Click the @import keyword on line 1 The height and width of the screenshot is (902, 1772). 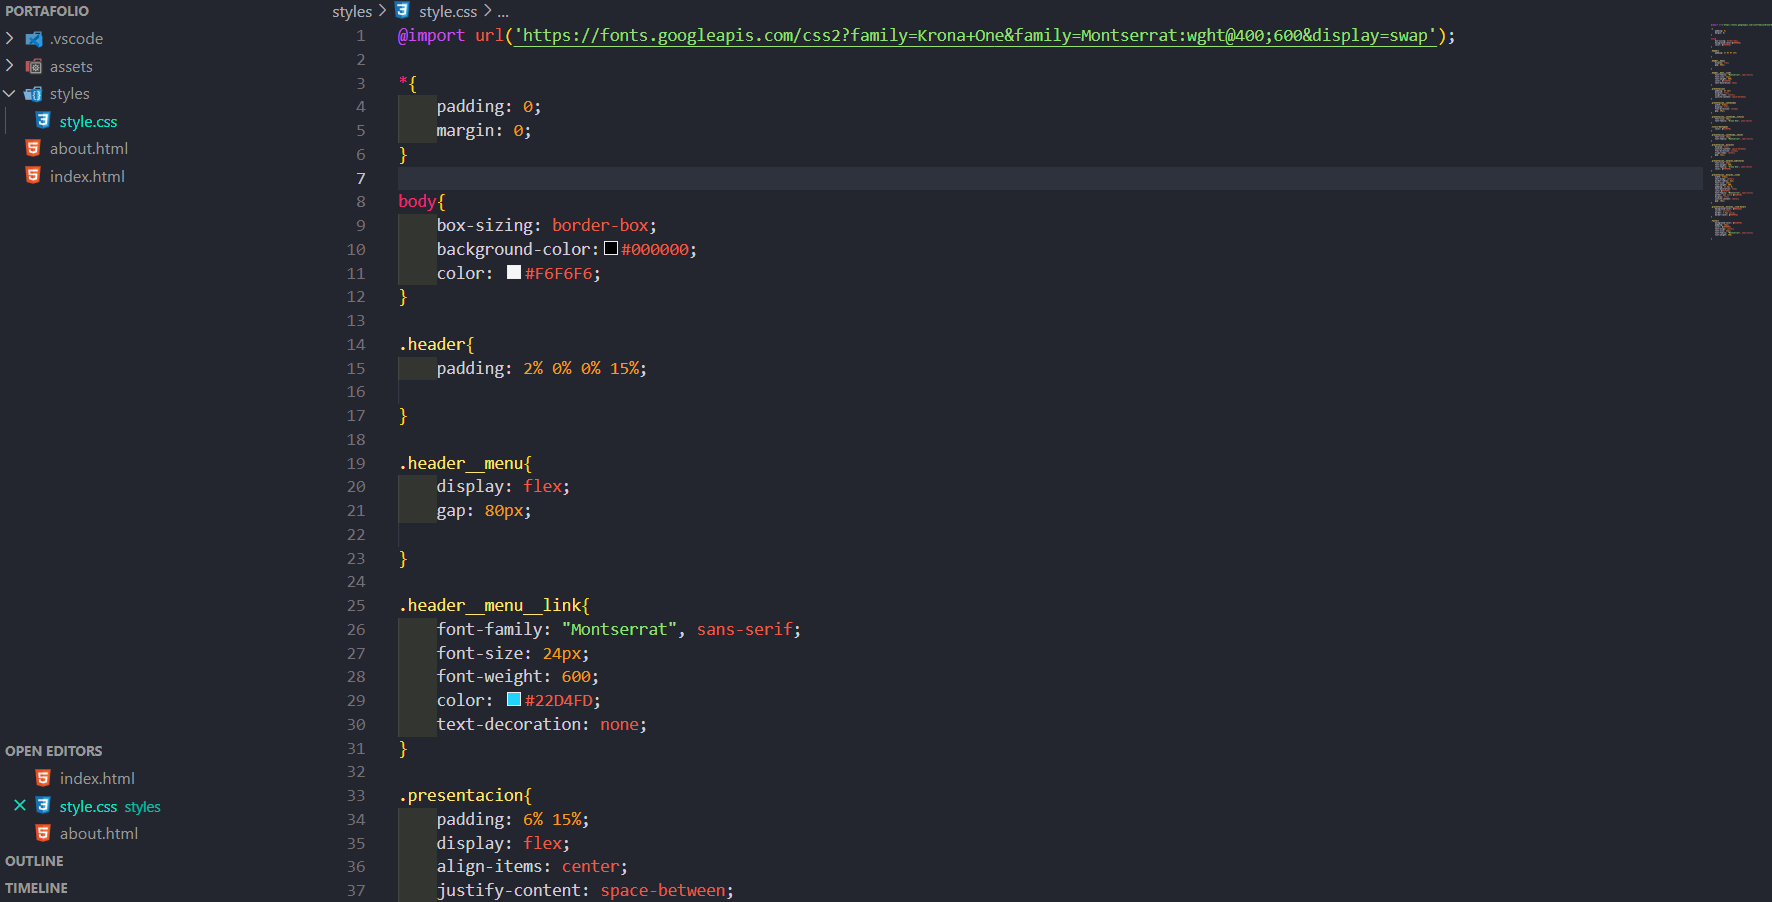[431, 36]
